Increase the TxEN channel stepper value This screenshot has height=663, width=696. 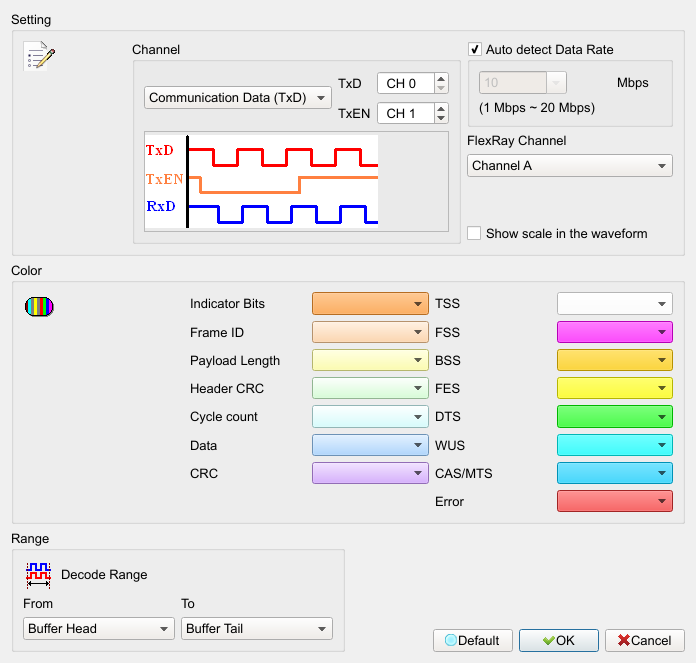point(441,109)
